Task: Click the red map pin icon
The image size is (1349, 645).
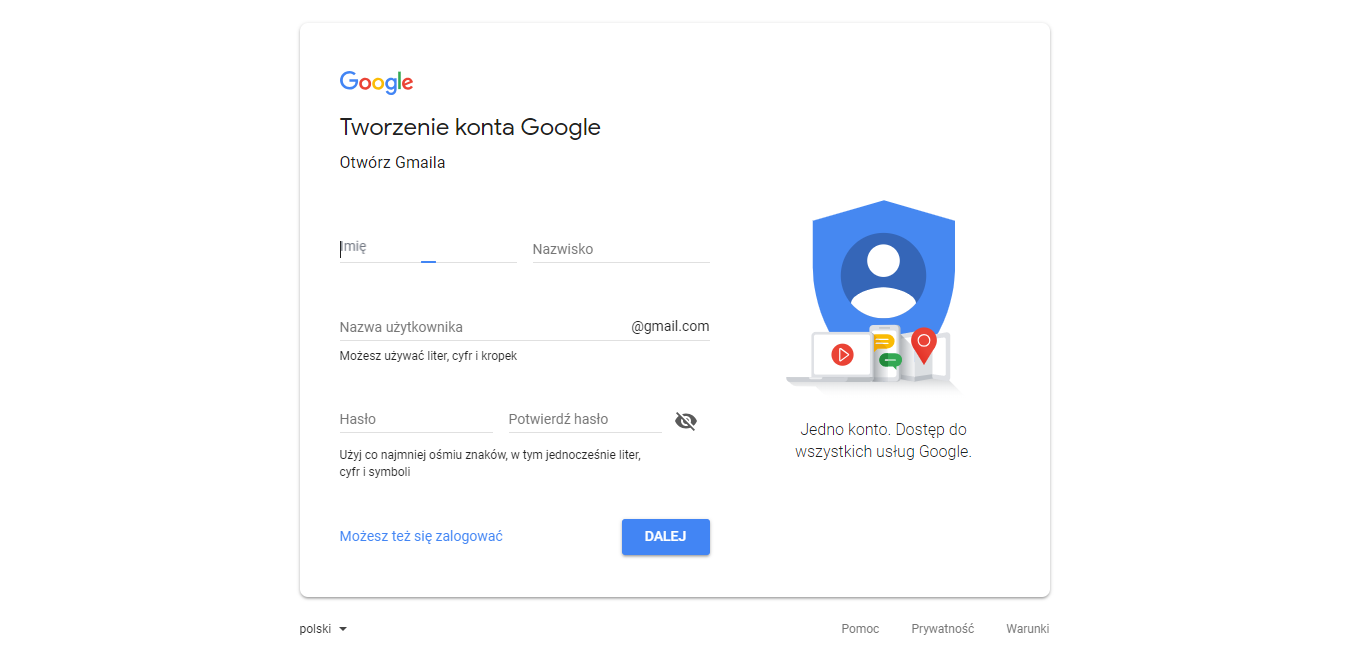Action: point(924,343)
